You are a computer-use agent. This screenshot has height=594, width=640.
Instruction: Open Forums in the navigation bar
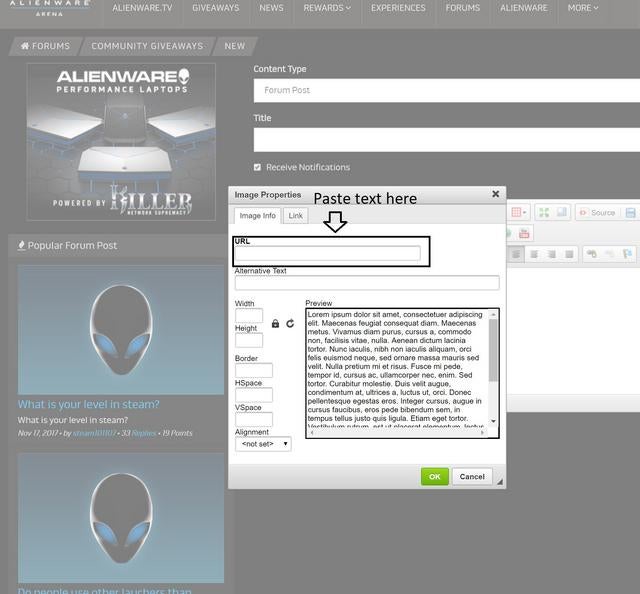[462, 8]
